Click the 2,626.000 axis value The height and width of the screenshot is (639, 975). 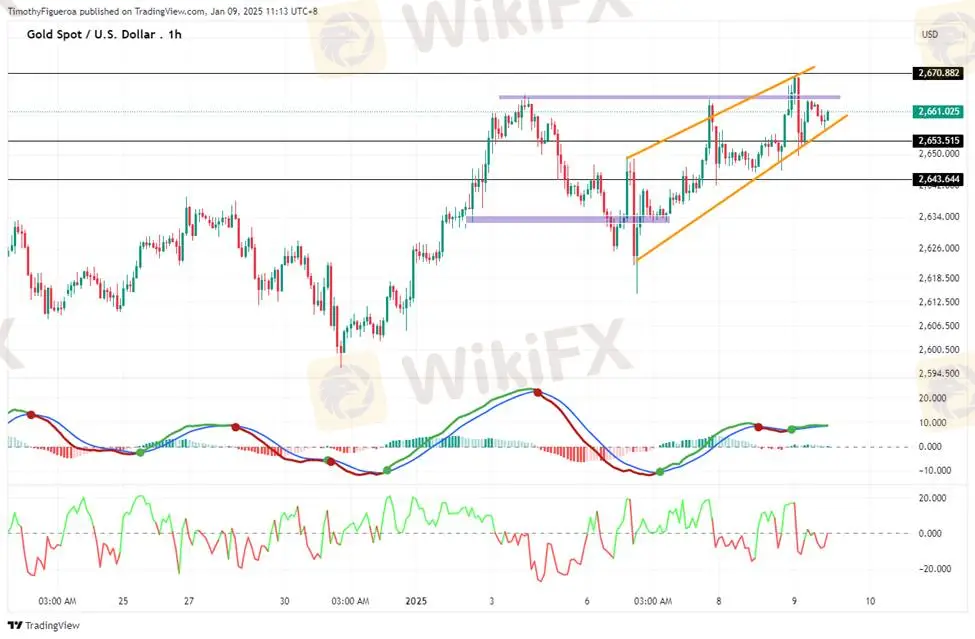pos(938,248)
